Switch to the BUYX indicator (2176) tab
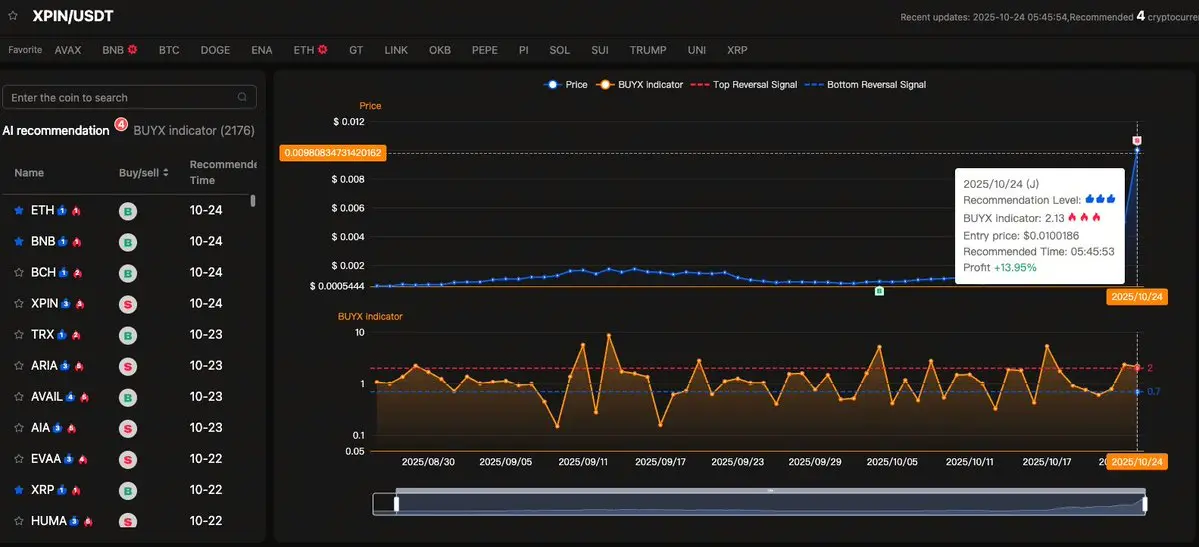Screen dimensions: 1199x547 coord(194,131)
